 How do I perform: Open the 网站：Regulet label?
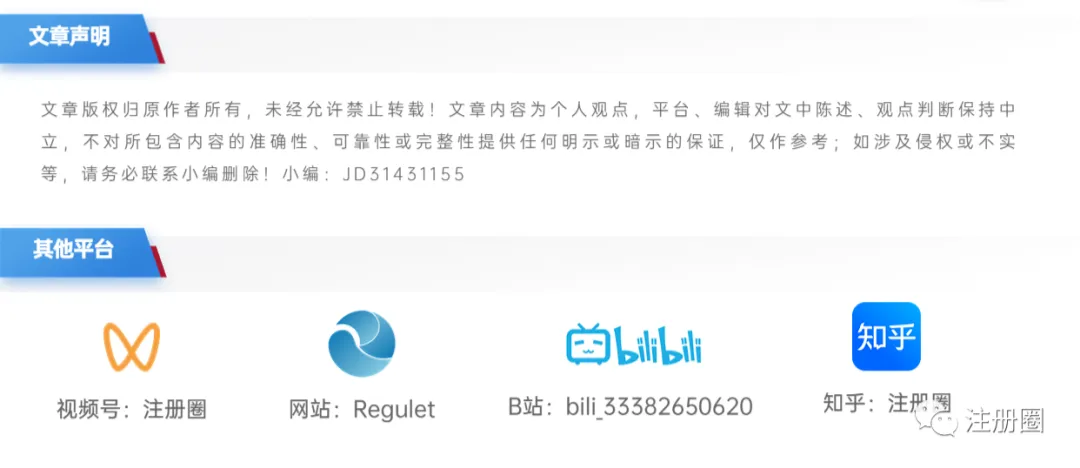tap(362, 409)
